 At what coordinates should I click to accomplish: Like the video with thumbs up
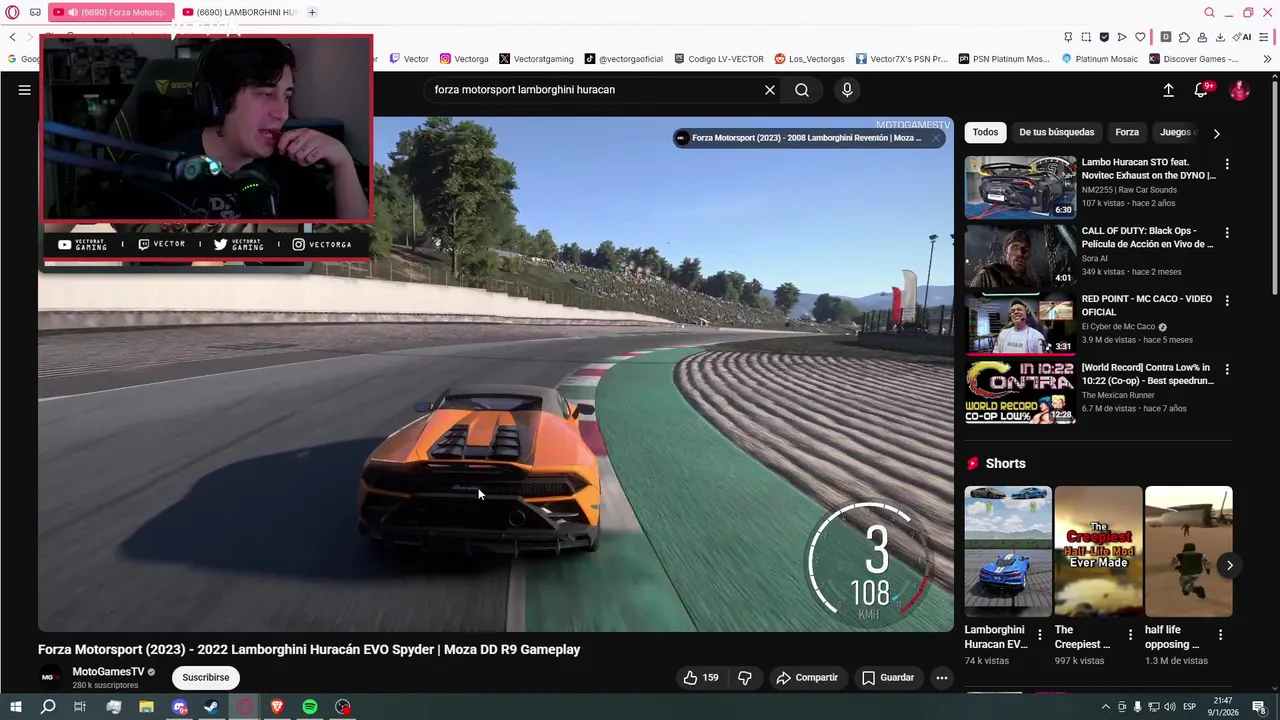[700, 677]
